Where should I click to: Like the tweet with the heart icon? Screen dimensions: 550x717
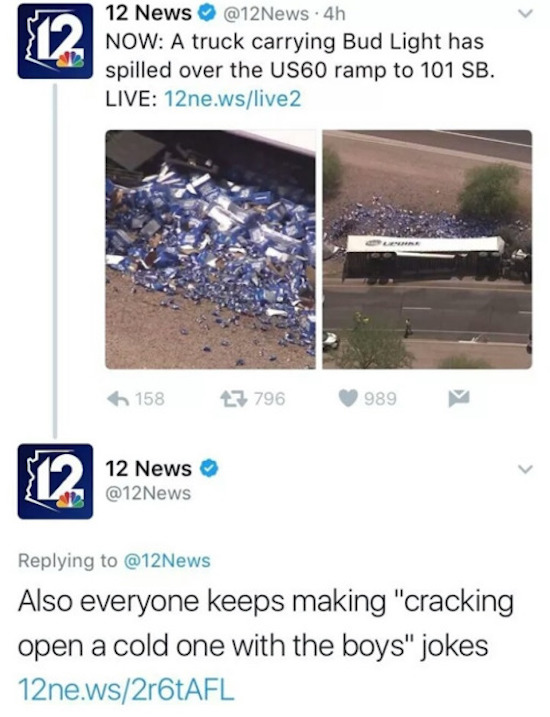[x=347, y=399]
